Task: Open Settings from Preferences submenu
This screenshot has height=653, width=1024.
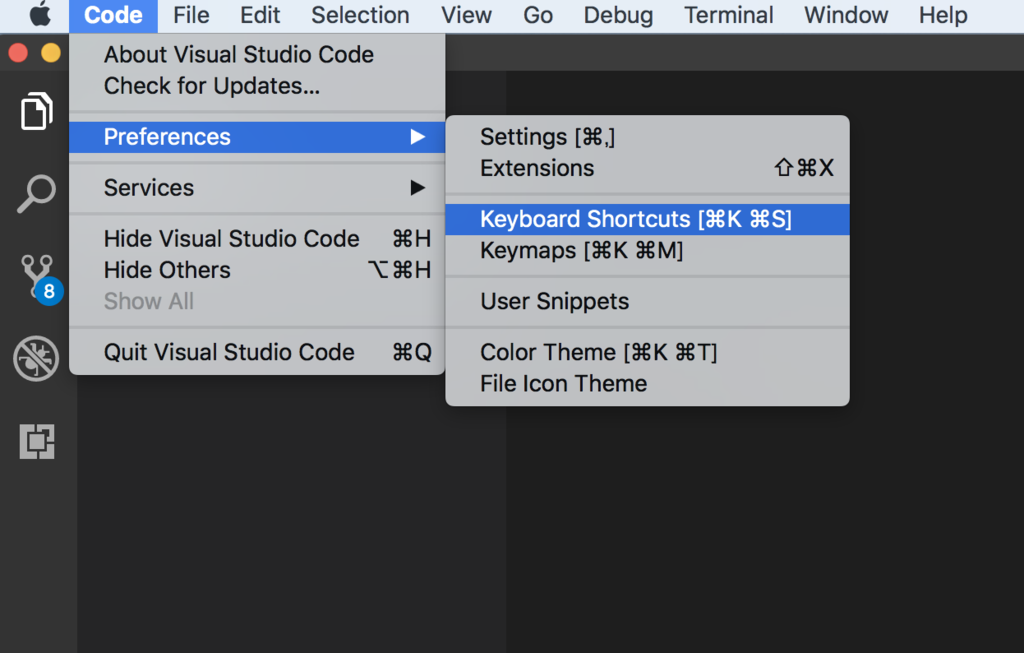Action: [647, 137]
